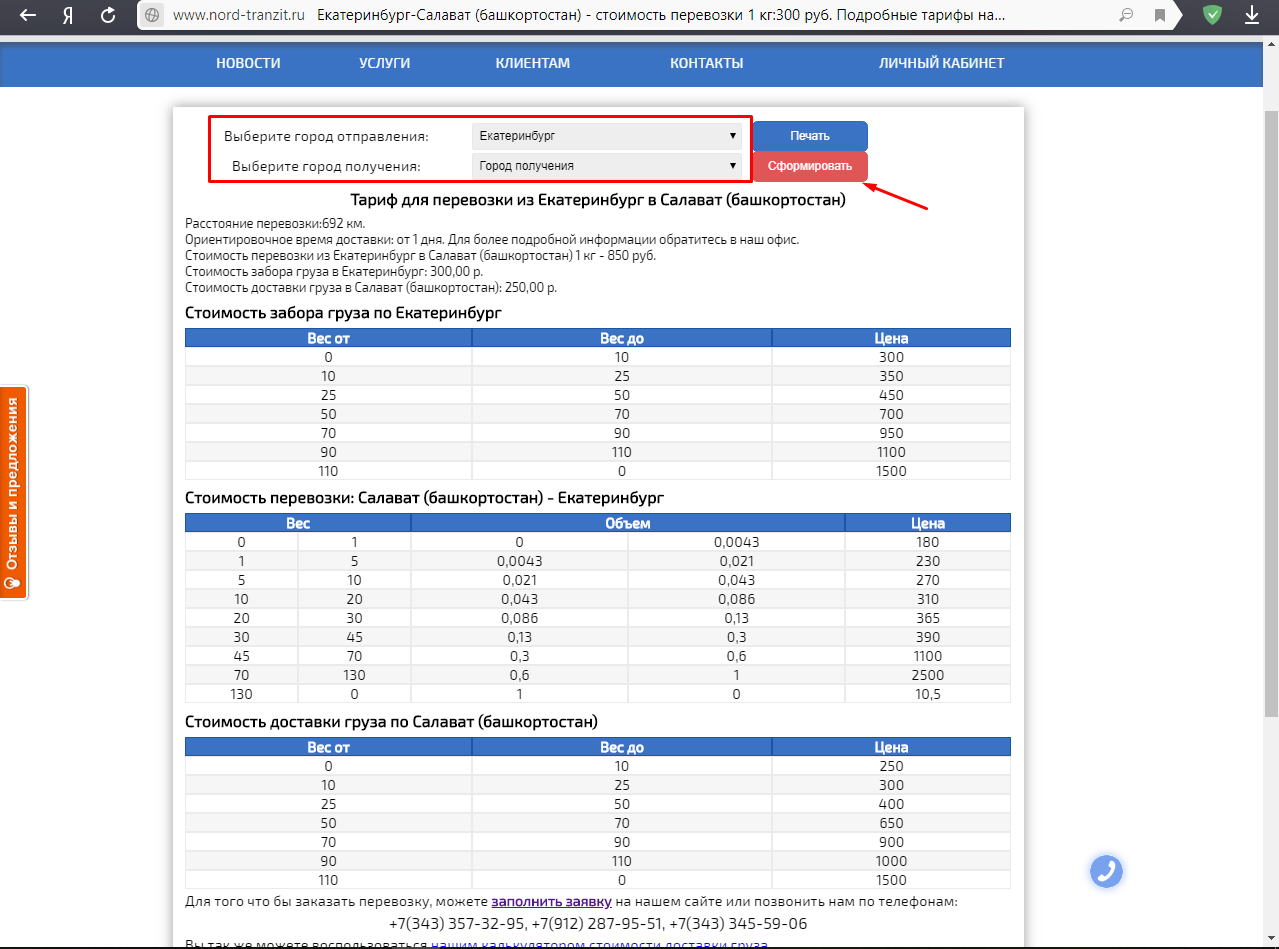Click the browser back arrow
The width and height of the screenshot is (1279, 949).
pos(28,16)
